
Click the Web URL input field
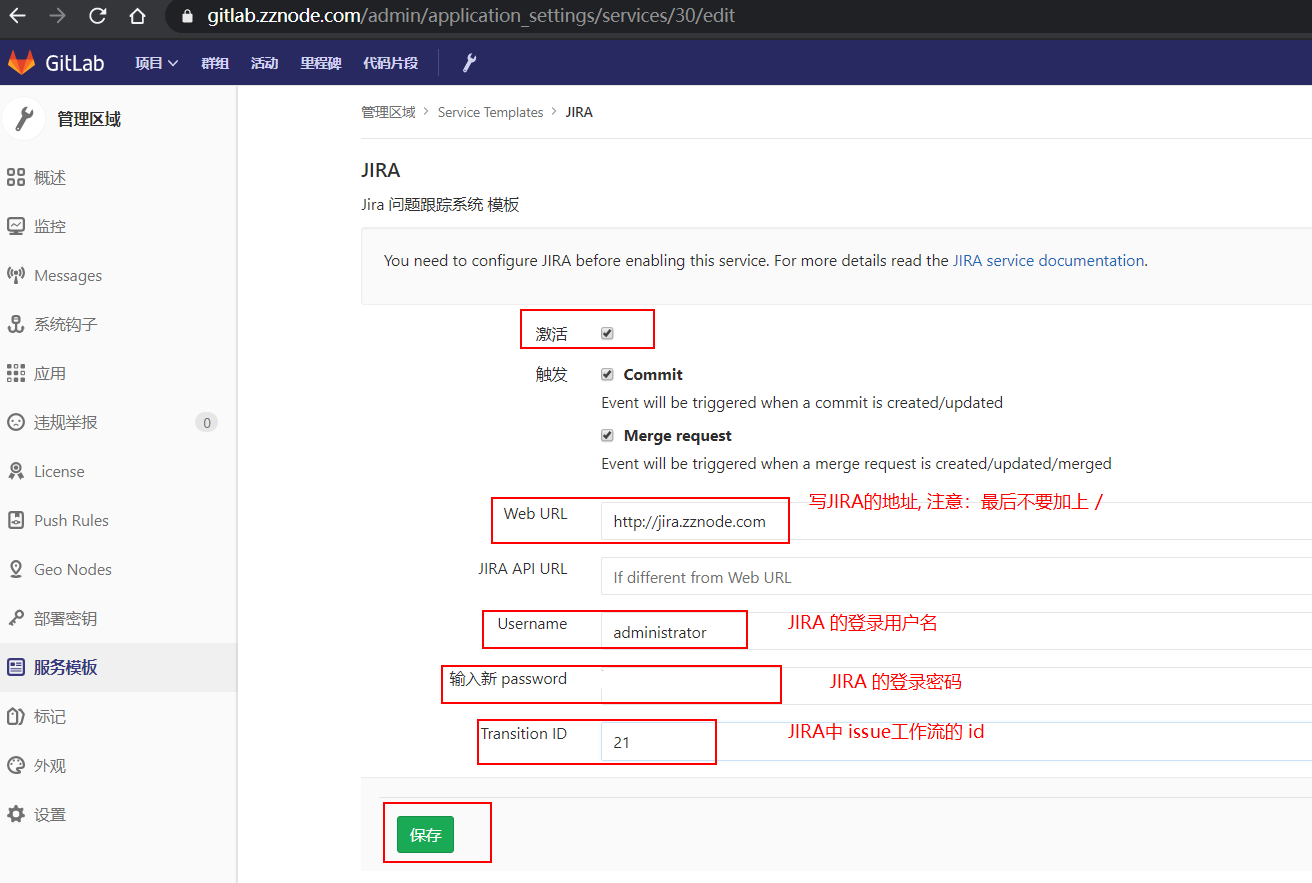(x=956, y=521)
